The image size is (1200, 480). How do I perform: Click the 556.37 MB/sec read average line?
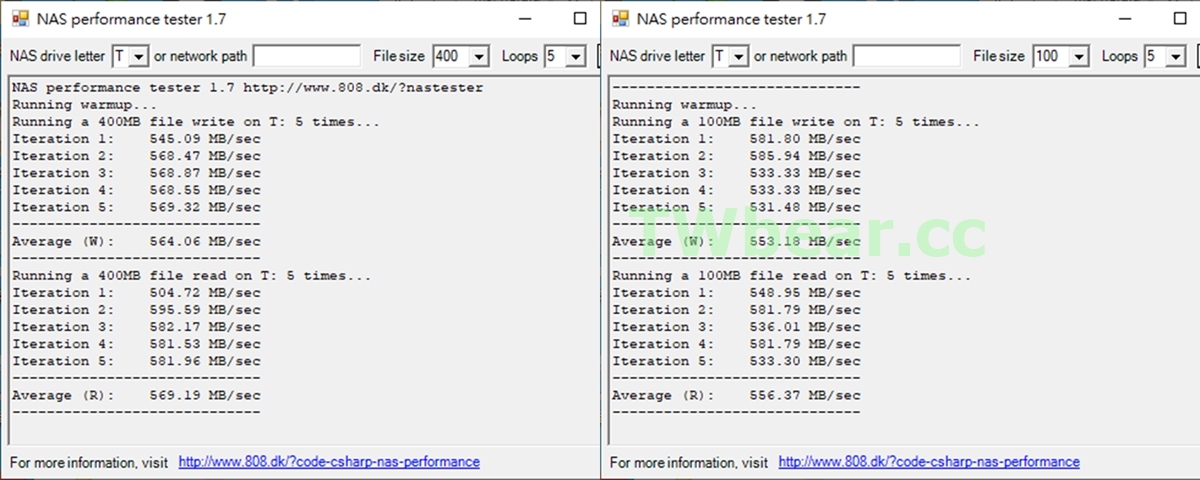pyautogui.click(x=736, y=395)
